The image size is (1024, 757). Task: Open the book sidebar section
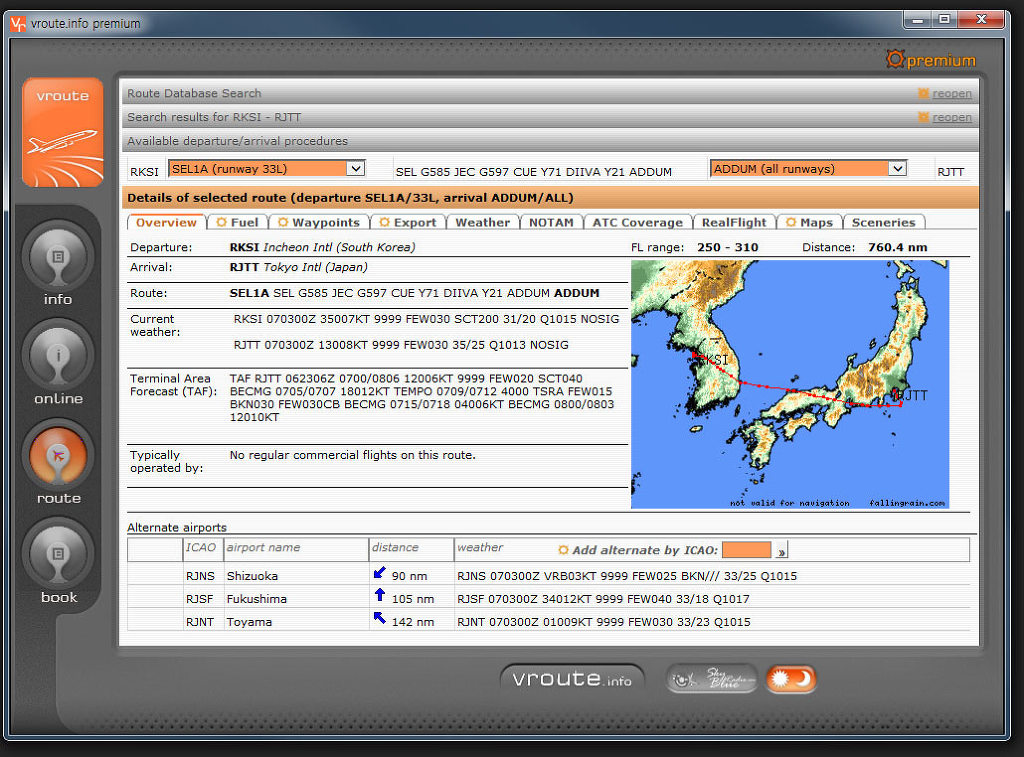58,555
